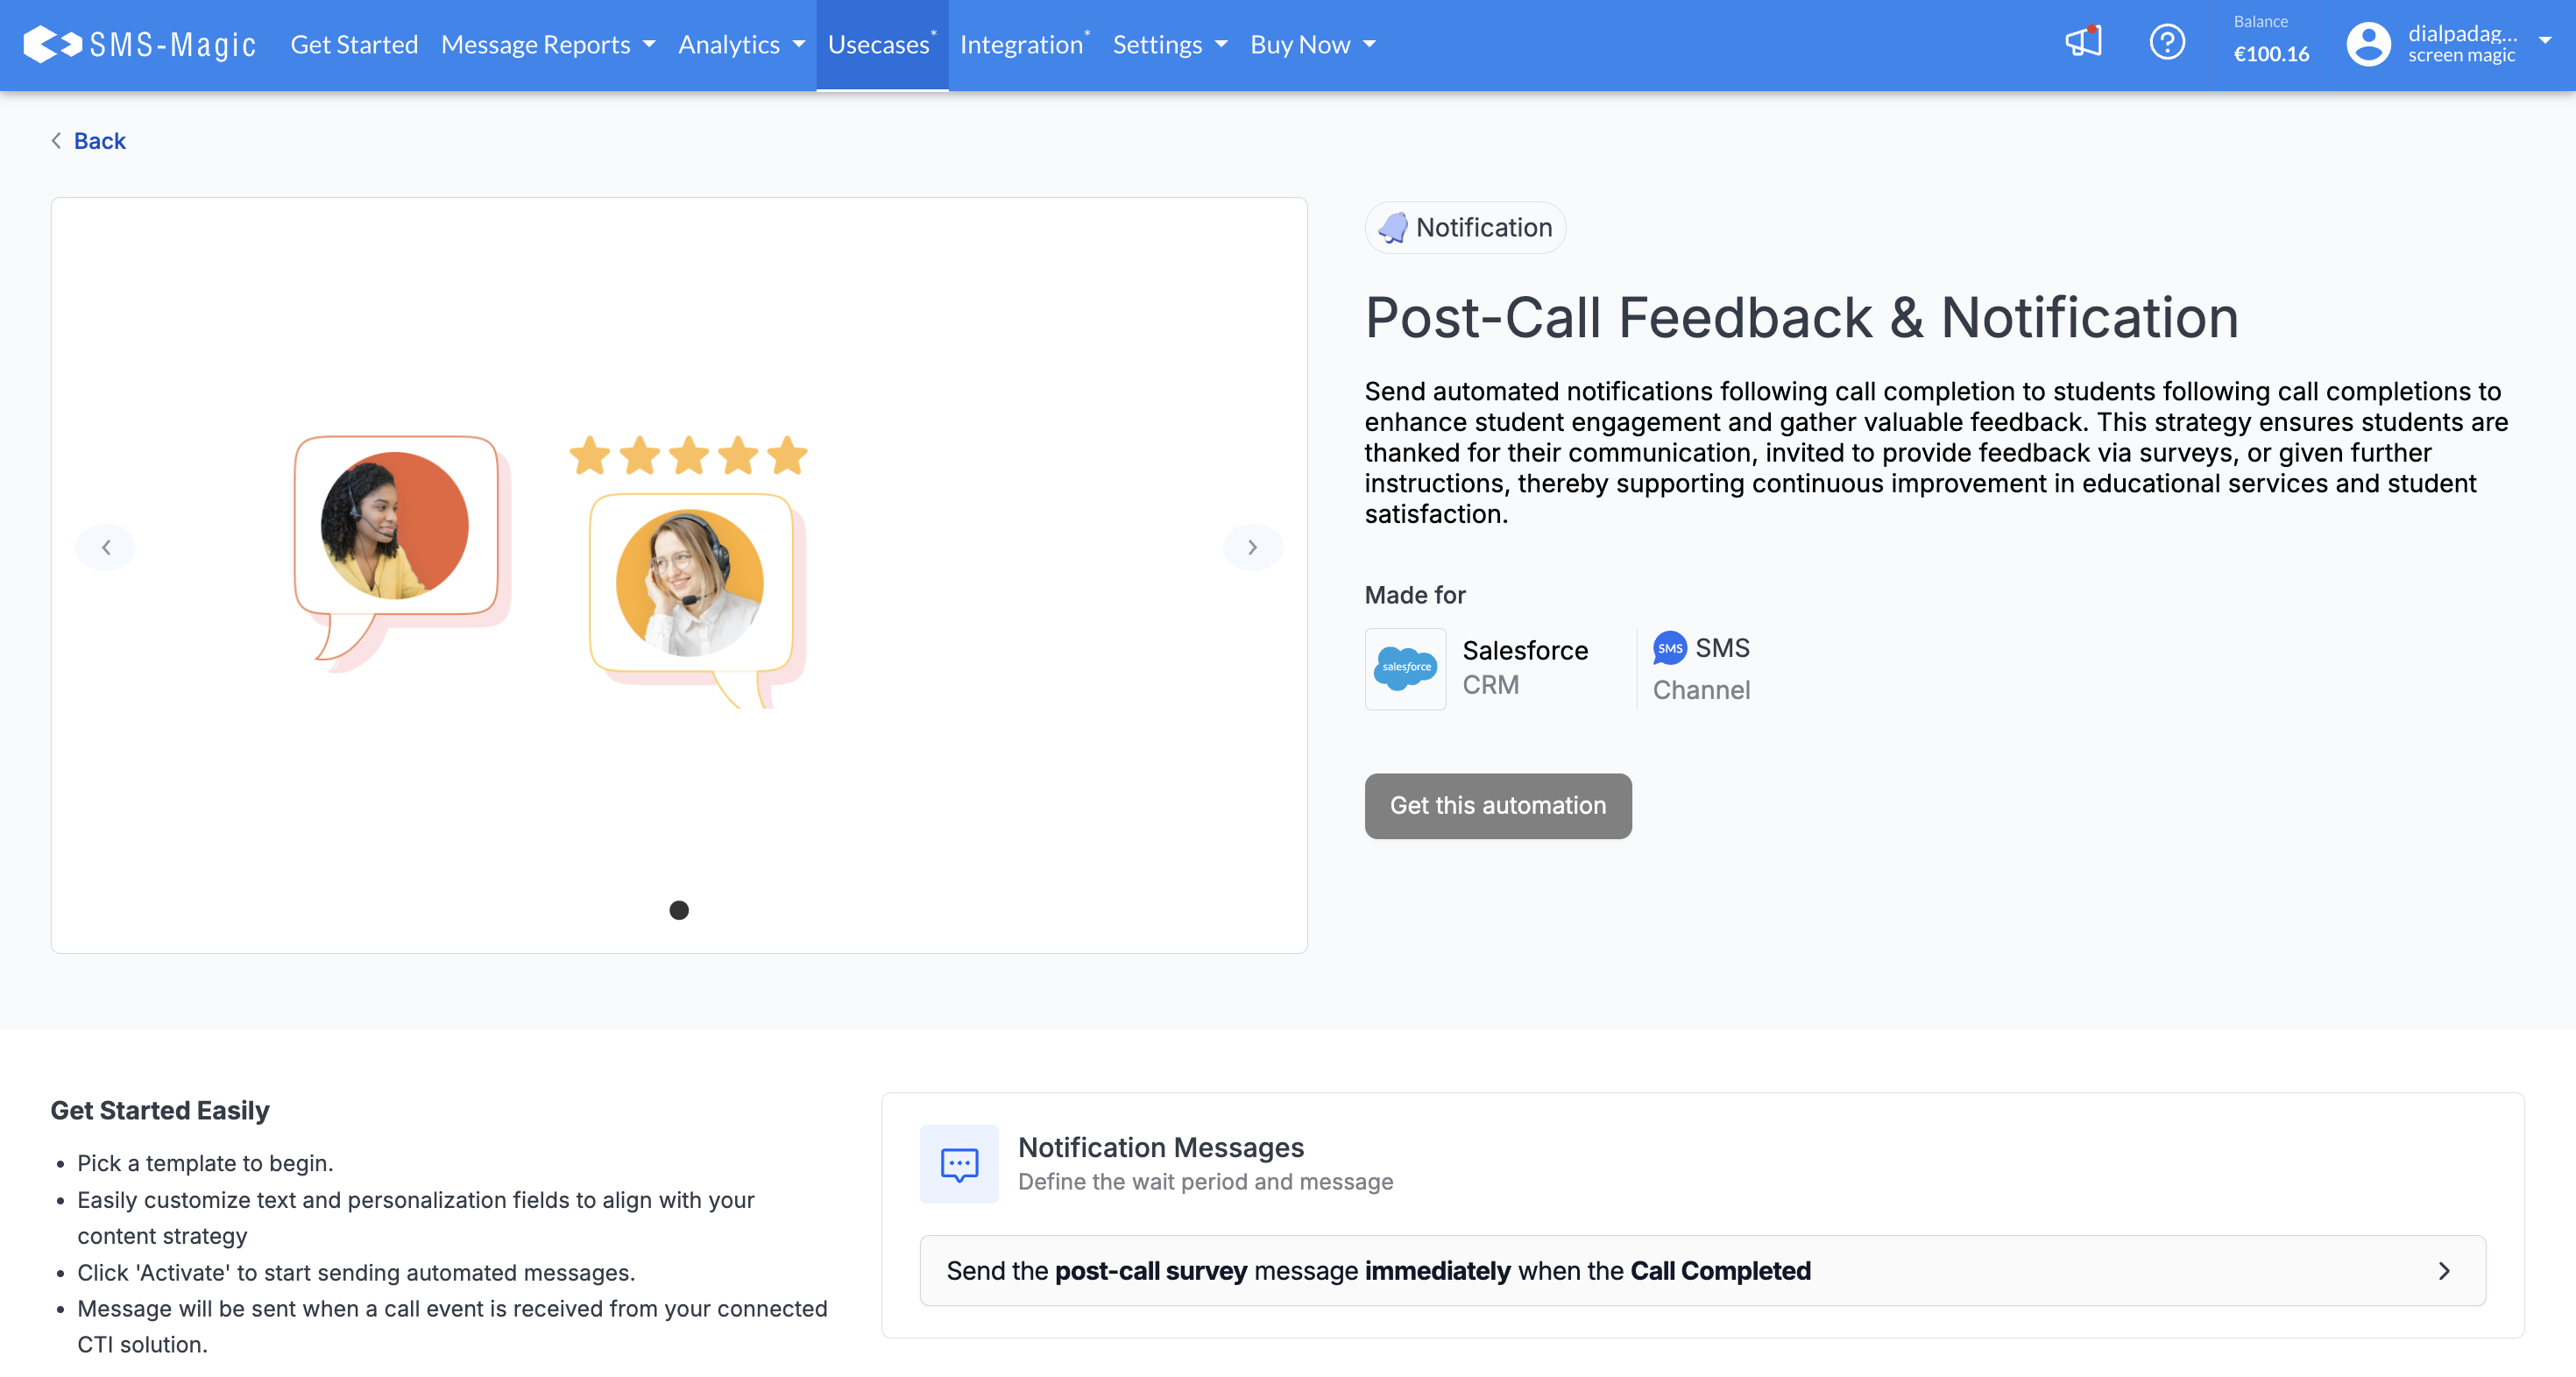
Task: Click the SMS-Magic logo
Action: (x=140, y=44)
